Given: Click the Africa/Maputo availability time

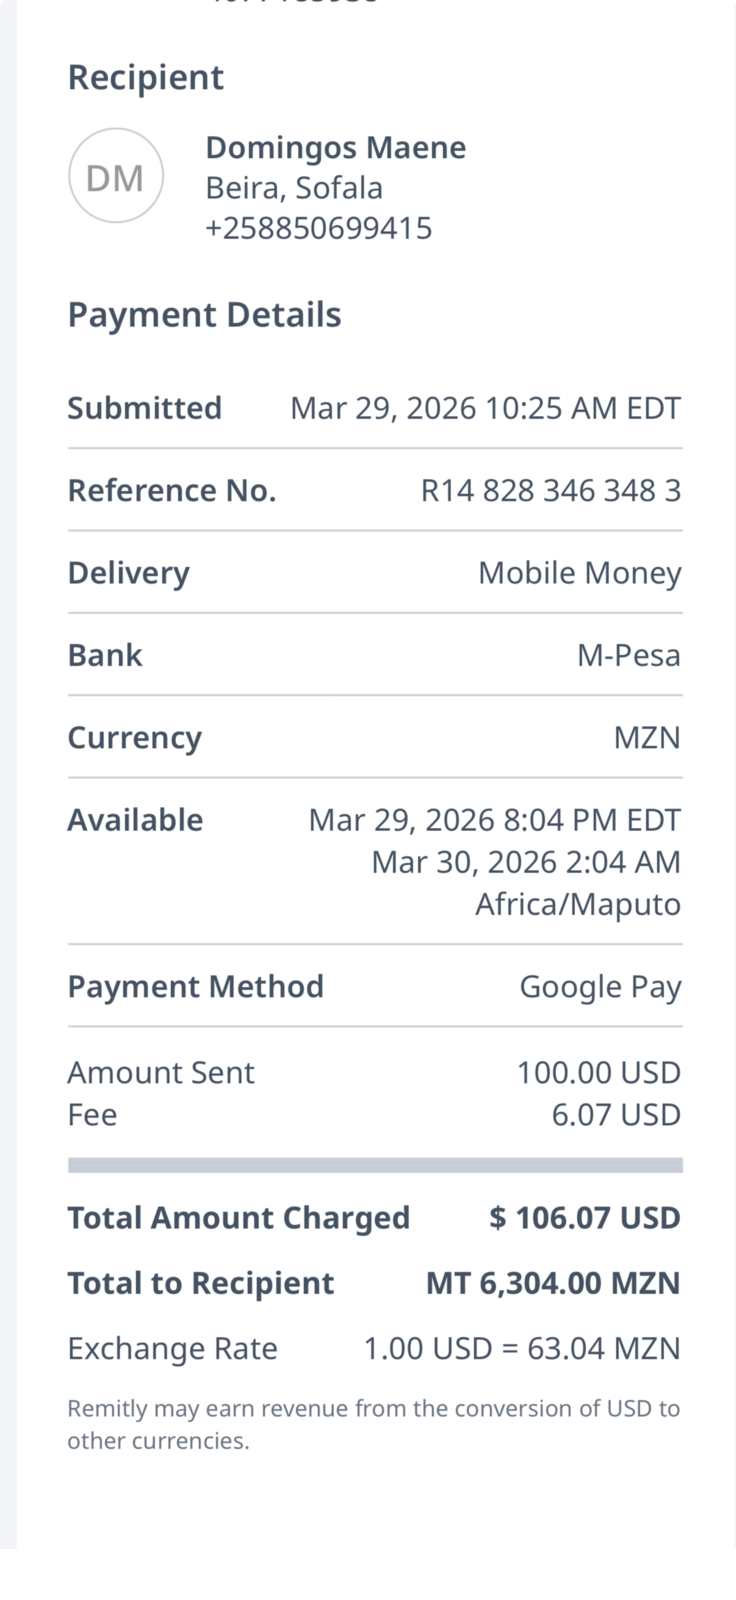Looking at the screenshot, I should pos(577,904).
